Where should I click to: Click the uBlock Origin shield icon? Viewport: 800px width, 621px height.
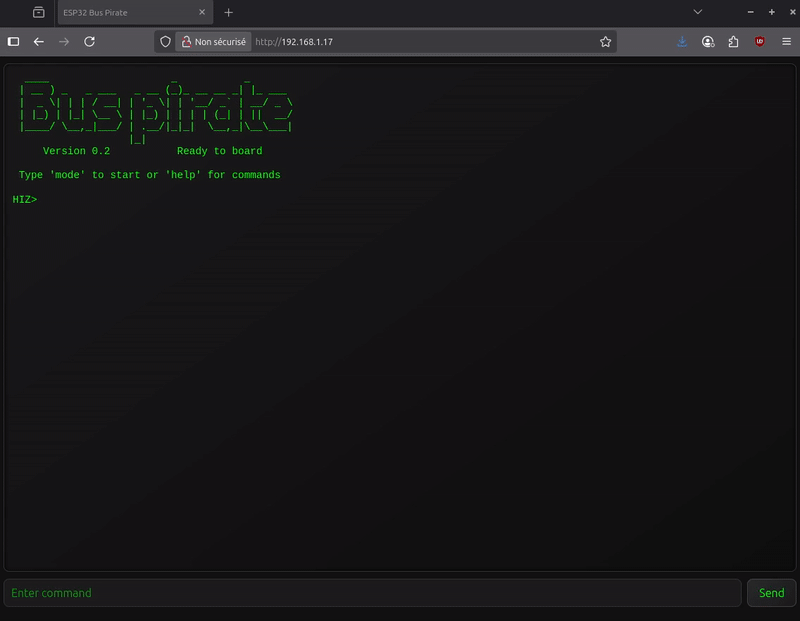(760, 42)
